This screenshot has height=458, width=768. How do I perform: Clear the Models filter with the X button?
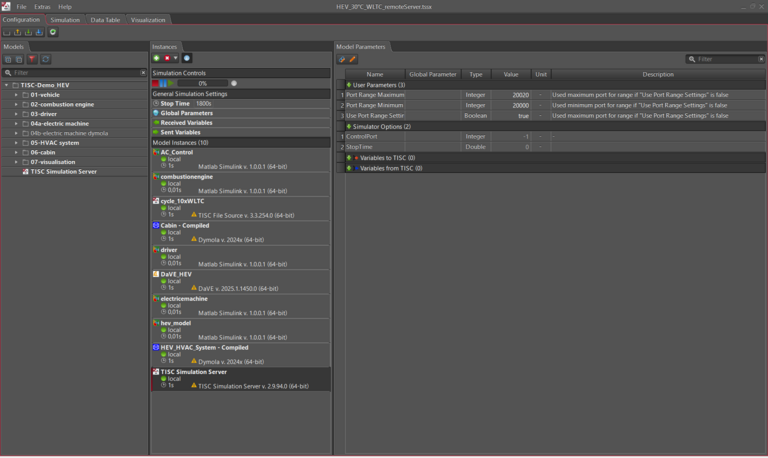[x=143, y=73]
